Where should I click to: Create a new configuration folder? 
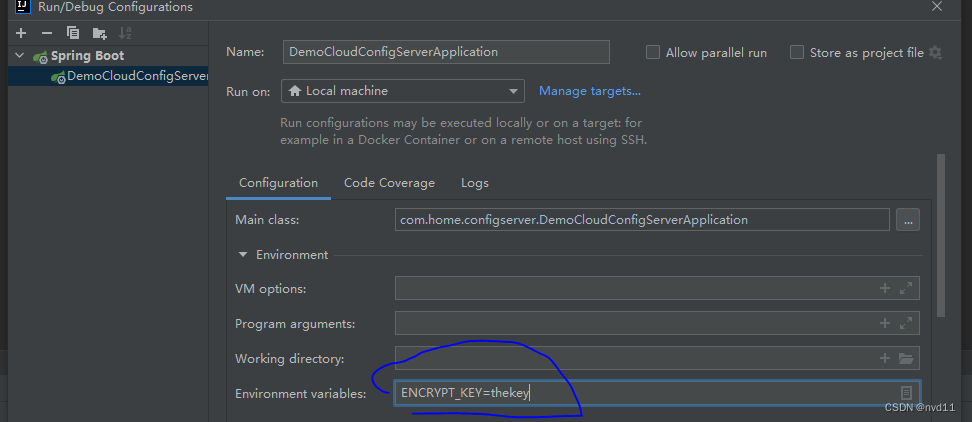(99, 33)
